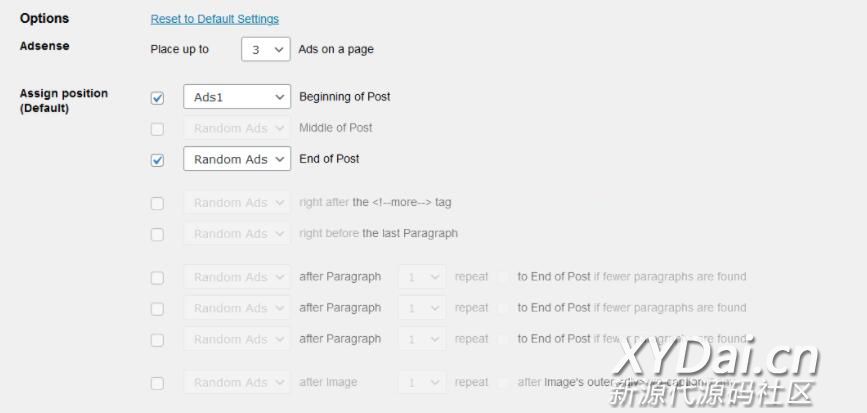Open the ads dropdown for last Paragraph row
Screen dimensions: 867x413
click(236, 233)
